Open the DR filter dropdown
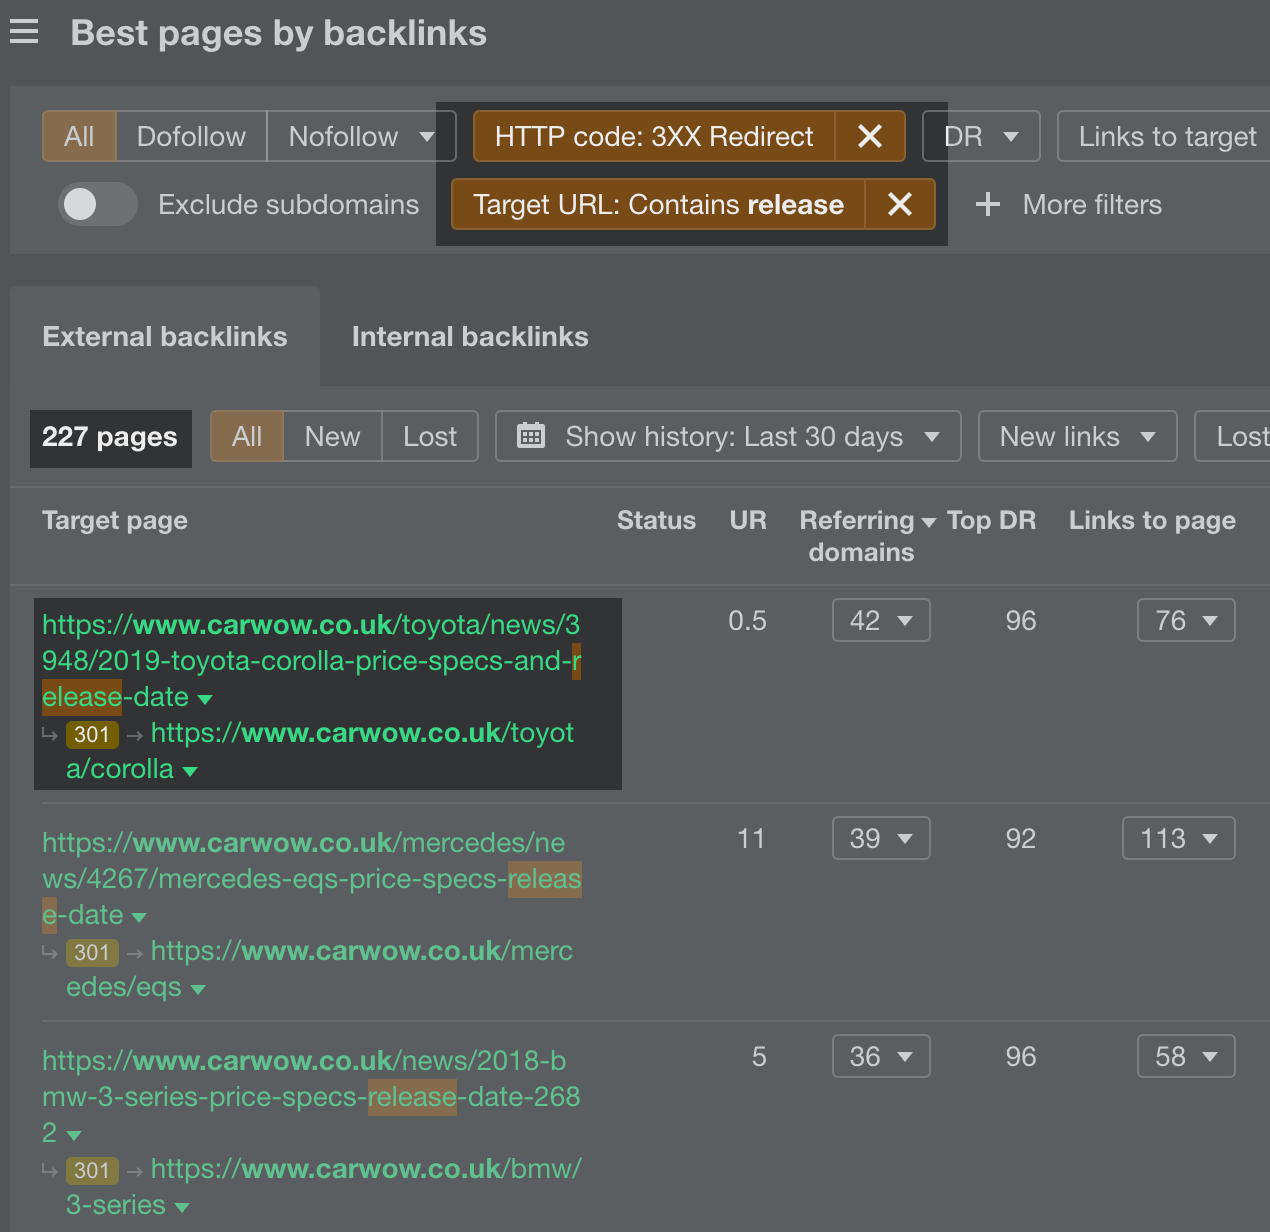Screen dimensions: 1270x1232 coord(980,136)
